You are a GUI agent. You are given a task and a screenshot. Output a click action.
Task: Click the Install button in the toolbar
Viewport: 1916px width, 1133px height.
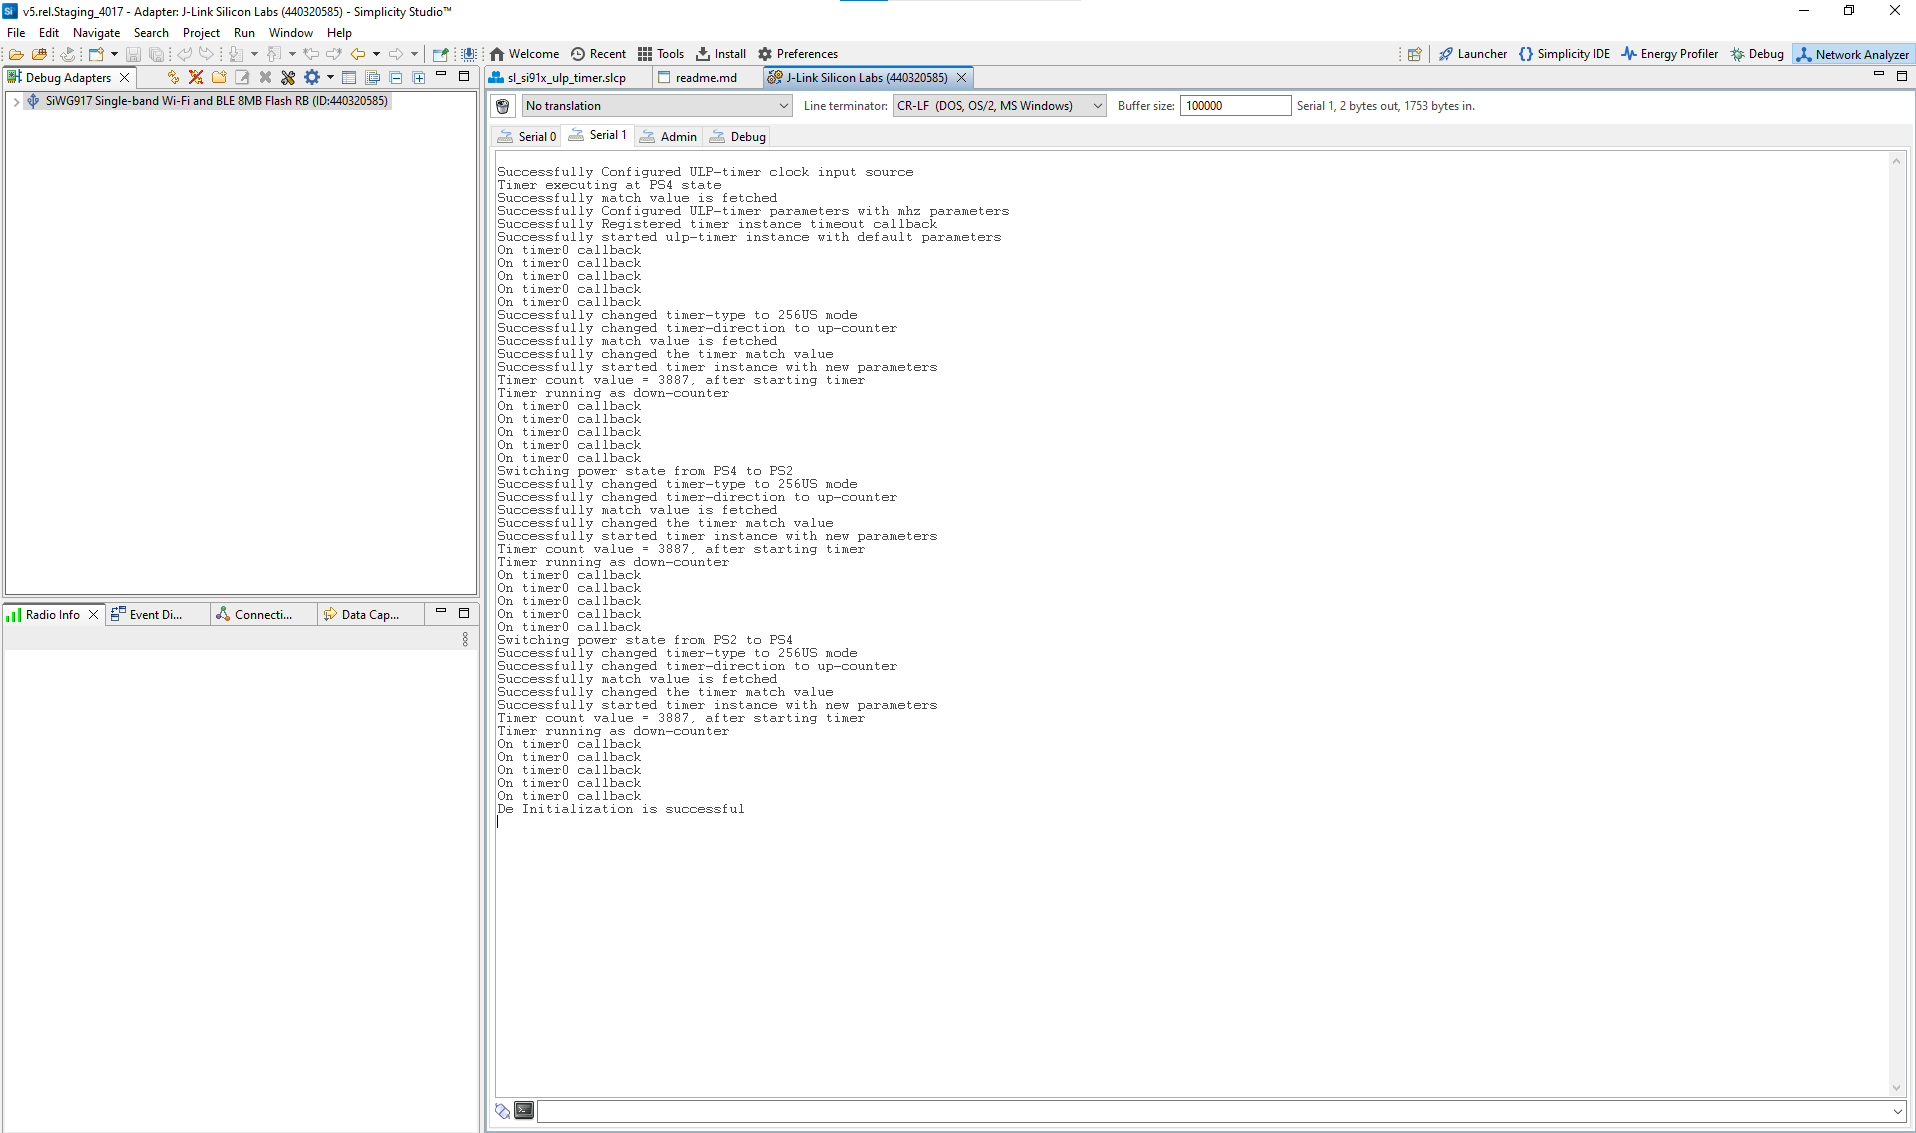[x=720, y=54]
